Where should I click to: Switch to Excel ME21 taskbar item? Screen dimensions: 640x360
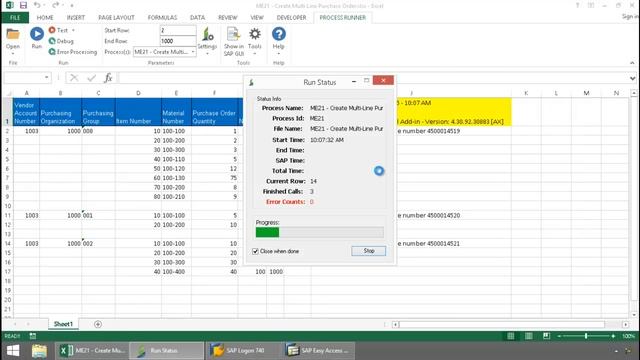pyautogui.click(x=92, y=351)
